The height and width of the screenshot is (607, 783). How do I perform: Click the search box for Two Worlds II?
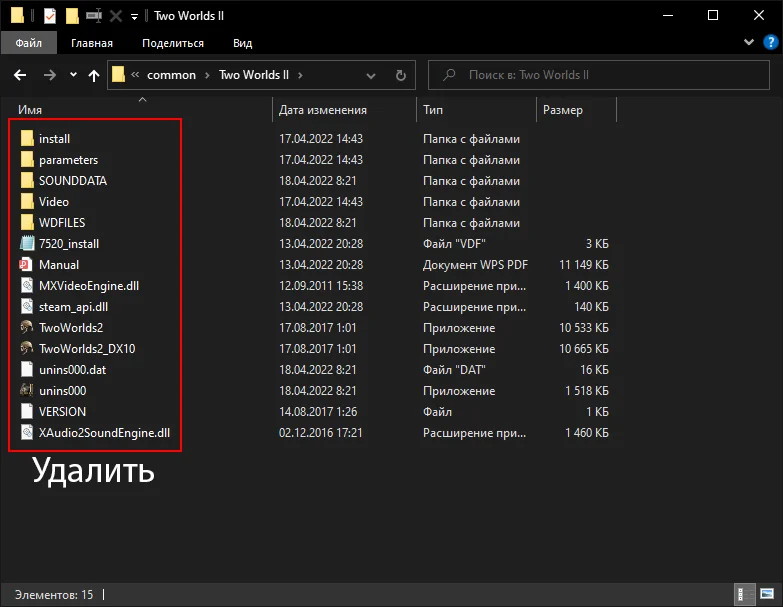pos(598,75)
